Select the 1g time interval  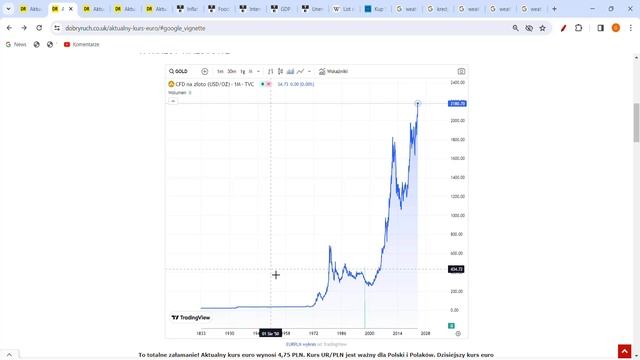coord(242,71)
